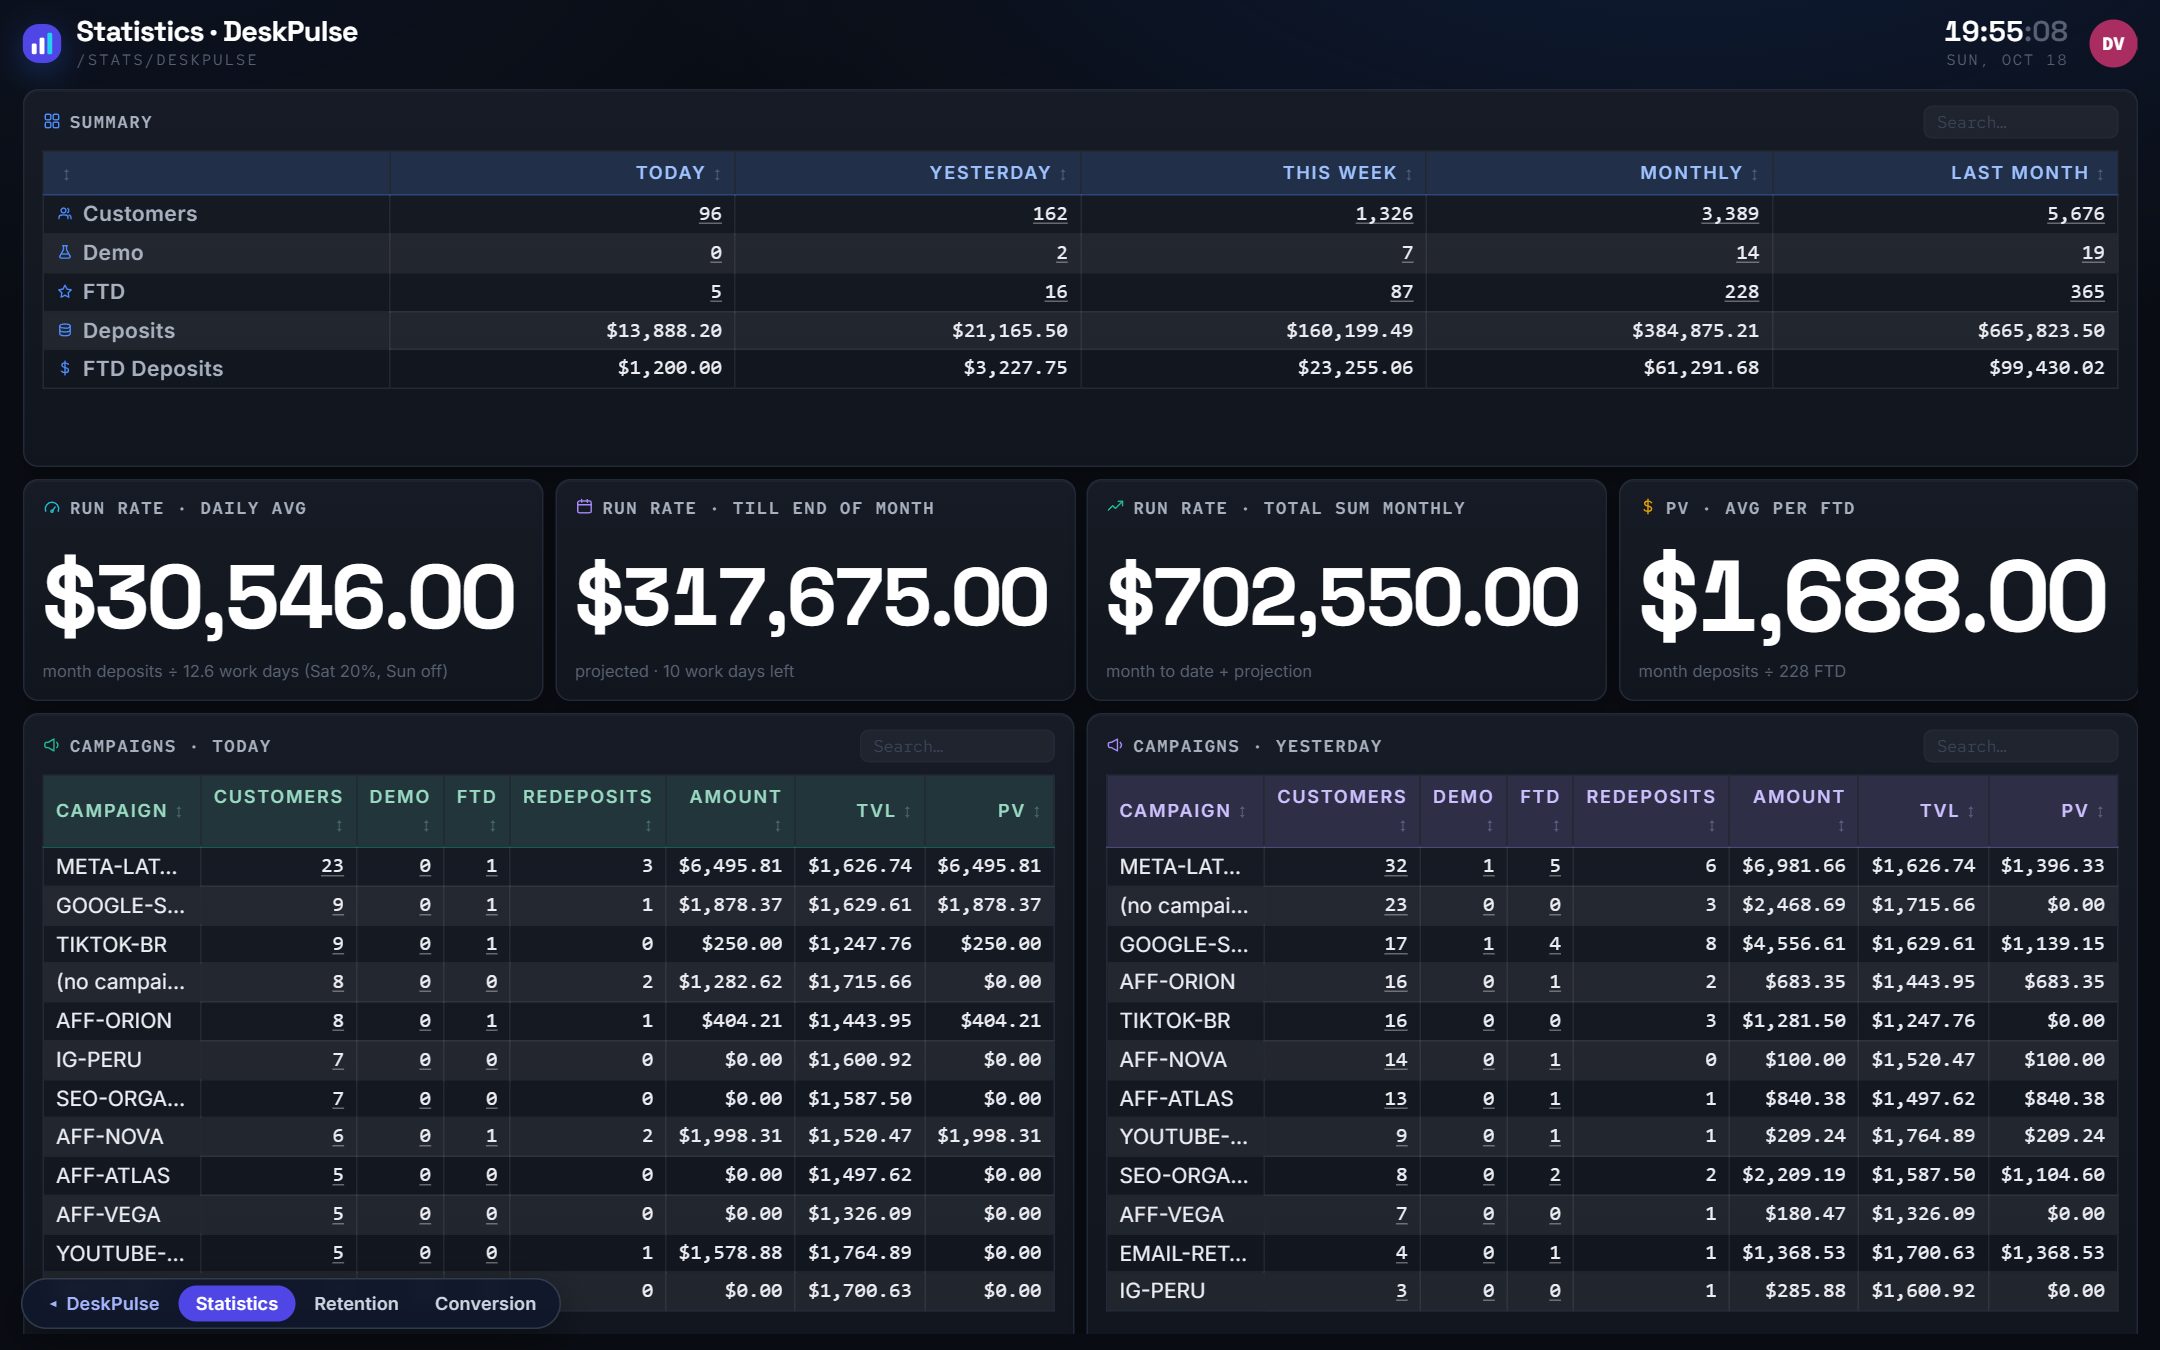Click the Summary grid icon
This screenshot has height=1350, width=2160.
tap(52, 121)
